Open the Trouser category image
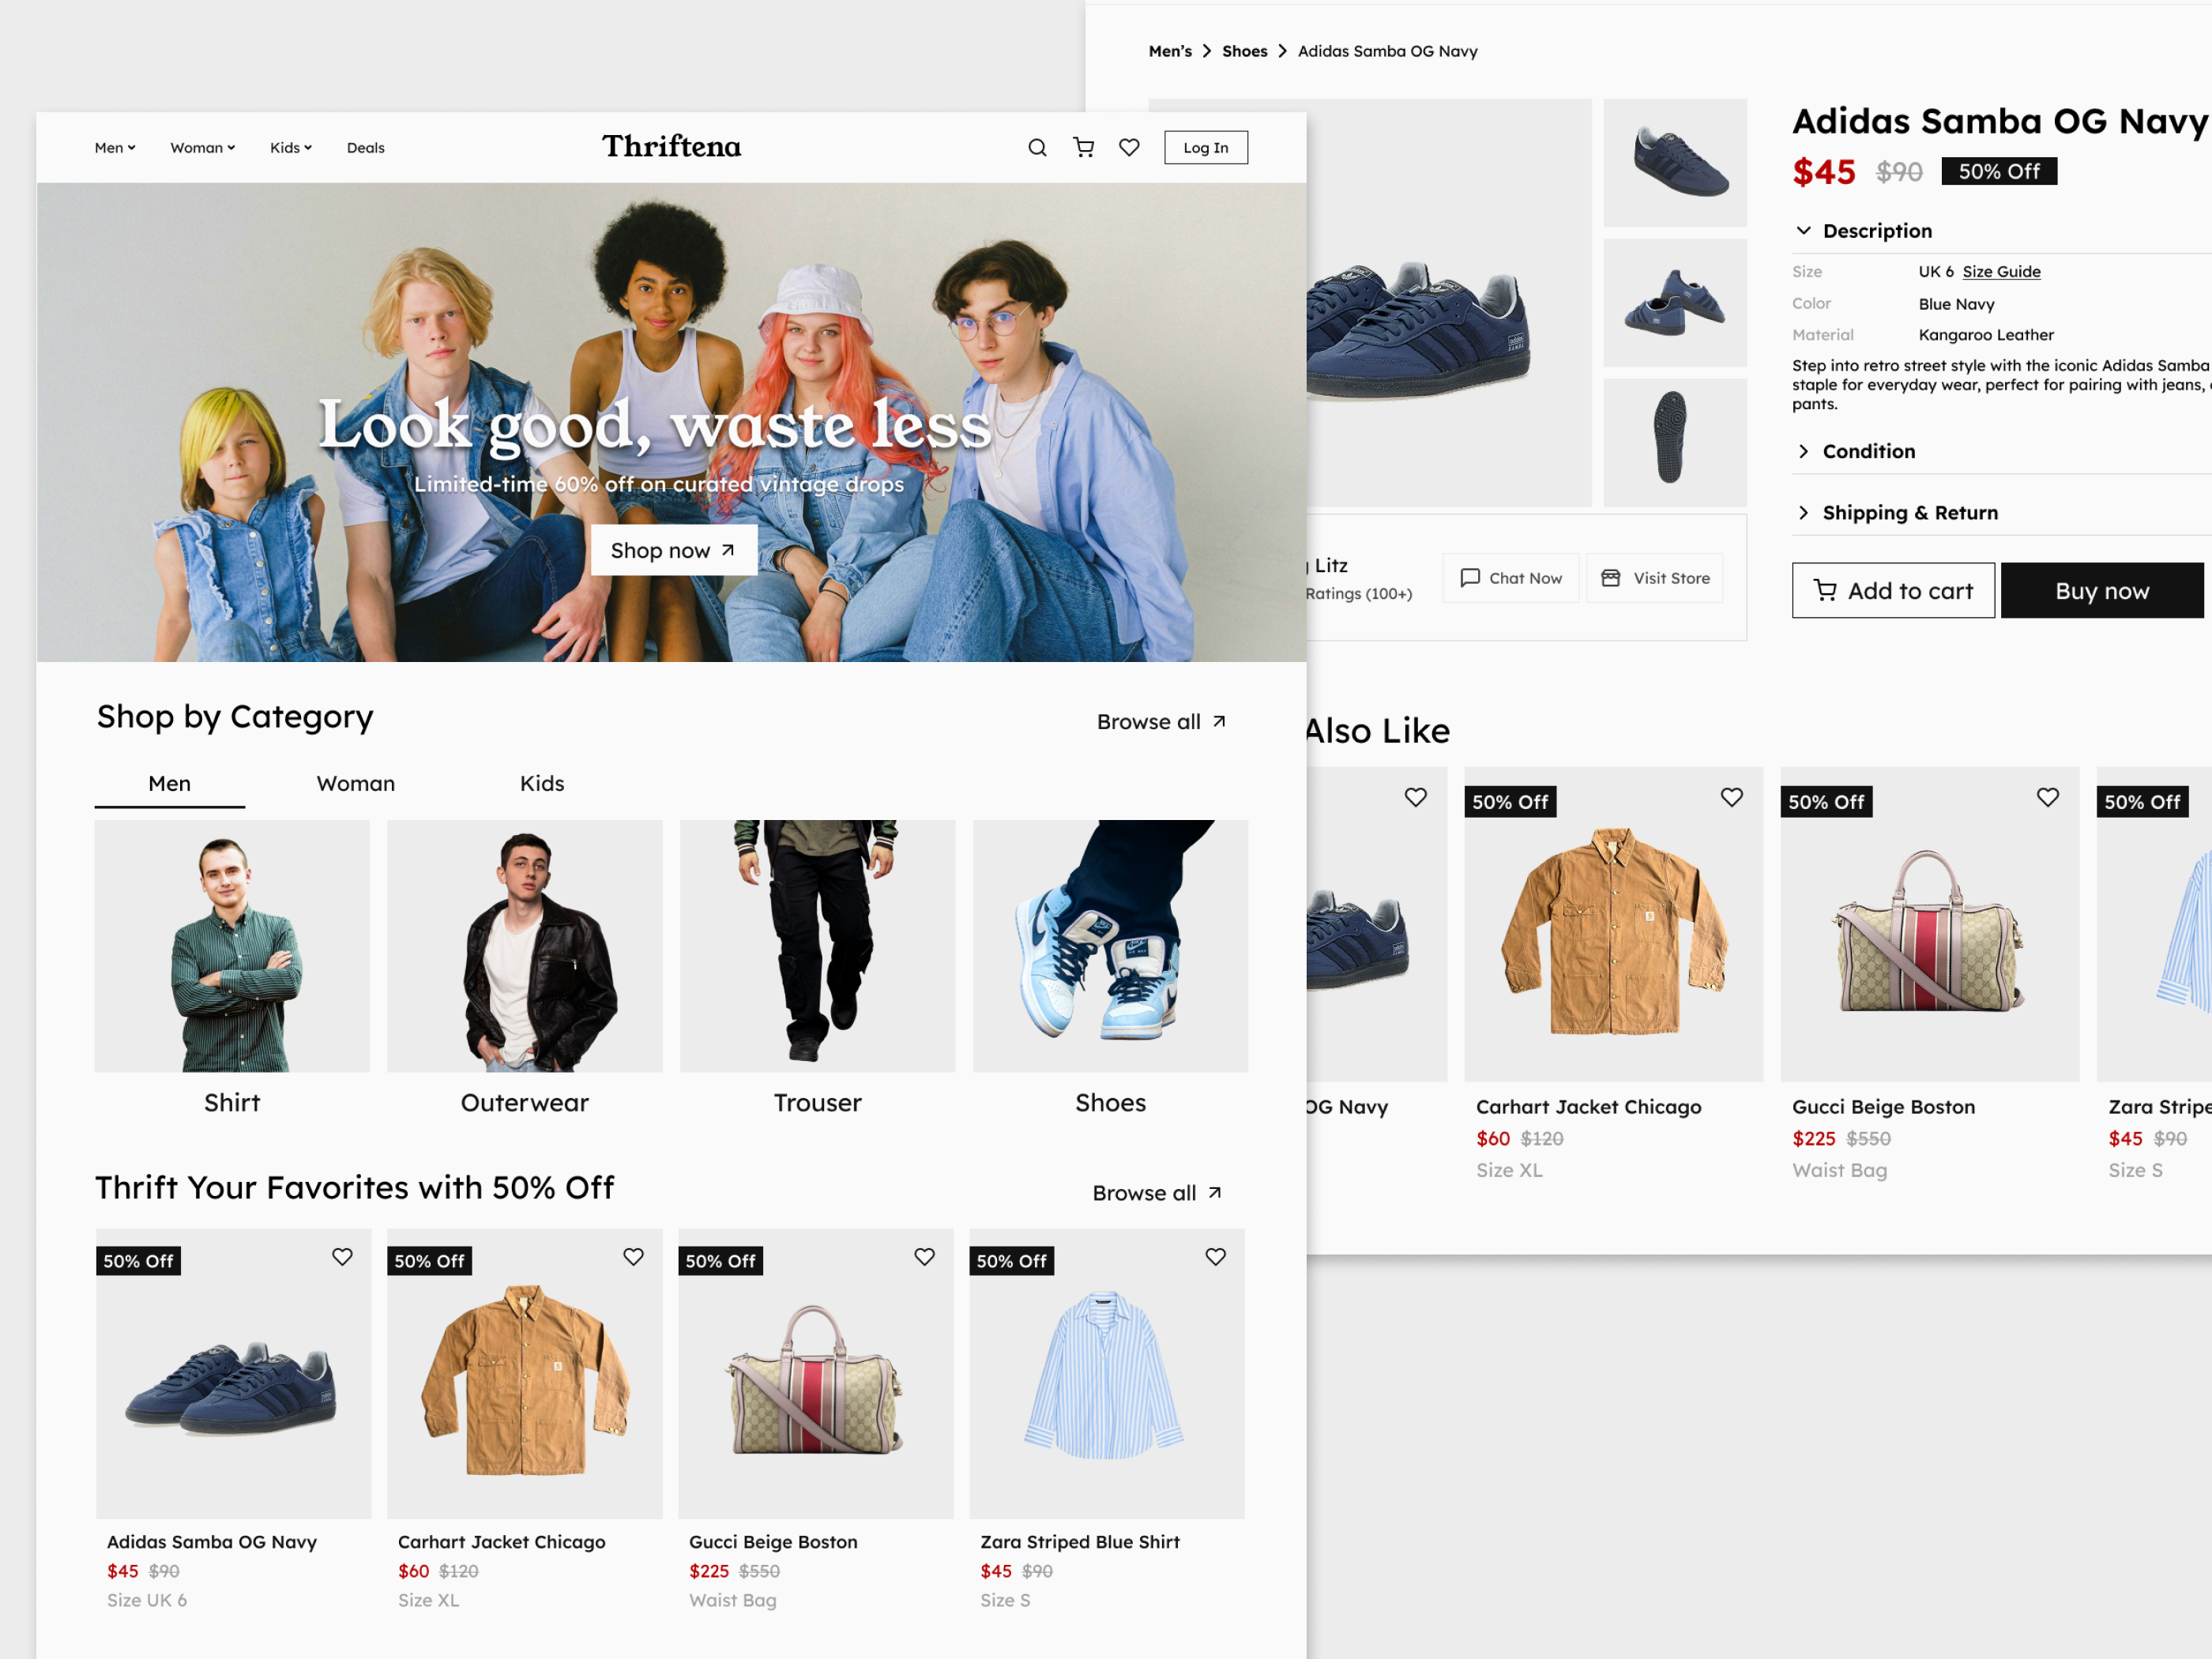This screenshot has height=1659, width=2212. coord(818,946)
